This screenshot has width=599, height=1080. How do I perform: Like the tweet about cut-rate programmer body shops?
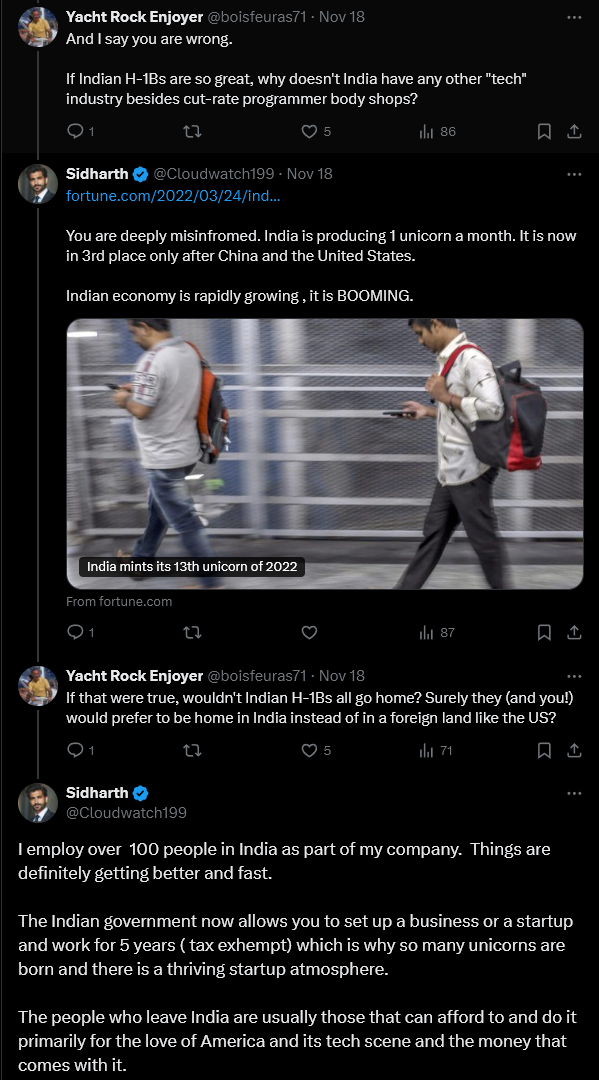click(x=316, y=131)
